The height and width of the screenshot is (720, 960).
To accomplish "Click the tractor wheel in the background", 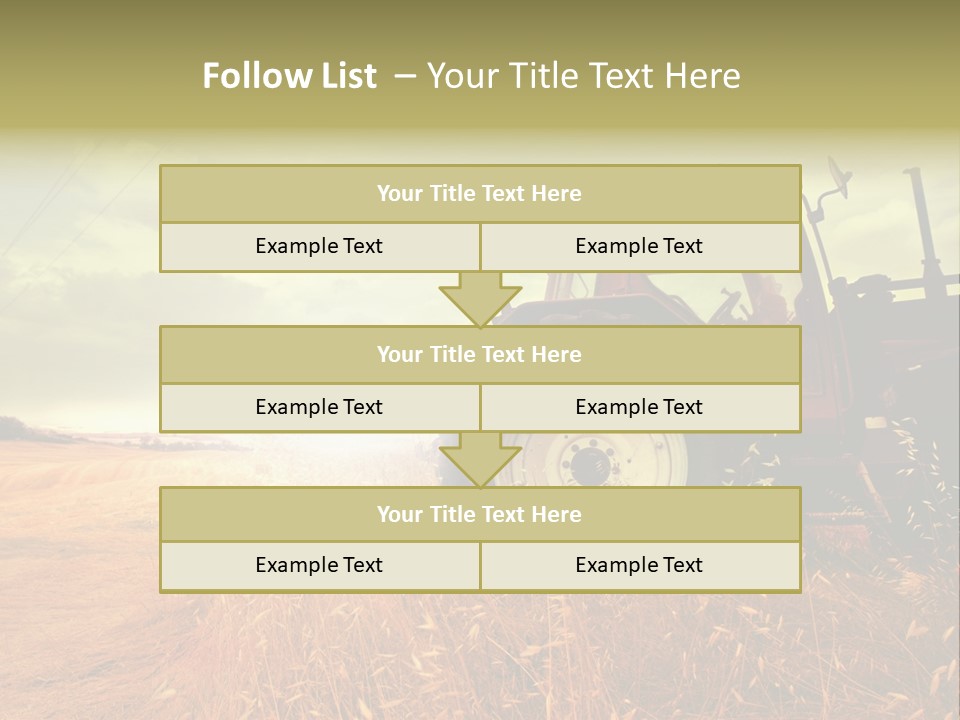I will point(595,461).
